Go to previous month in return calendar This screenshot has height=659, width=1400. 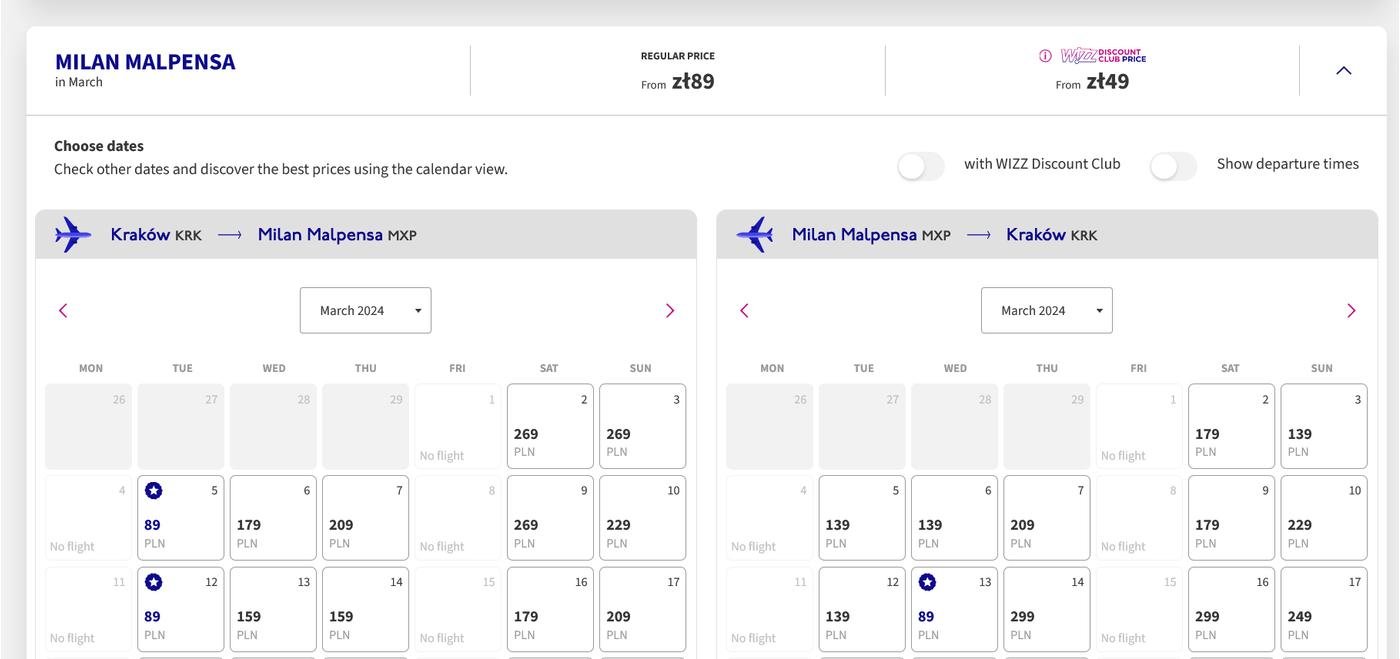[744, 311]
